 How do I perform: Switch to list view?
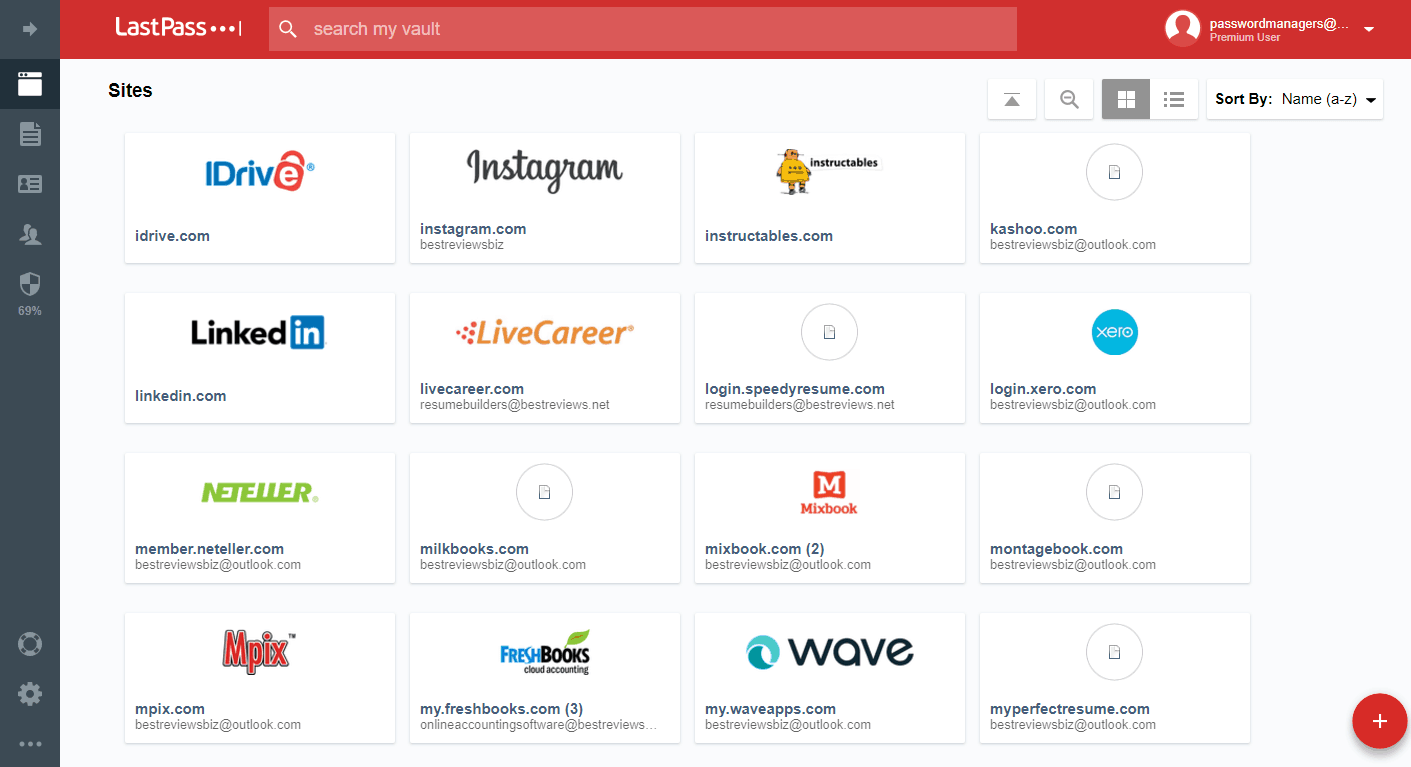pos(1173,99)
